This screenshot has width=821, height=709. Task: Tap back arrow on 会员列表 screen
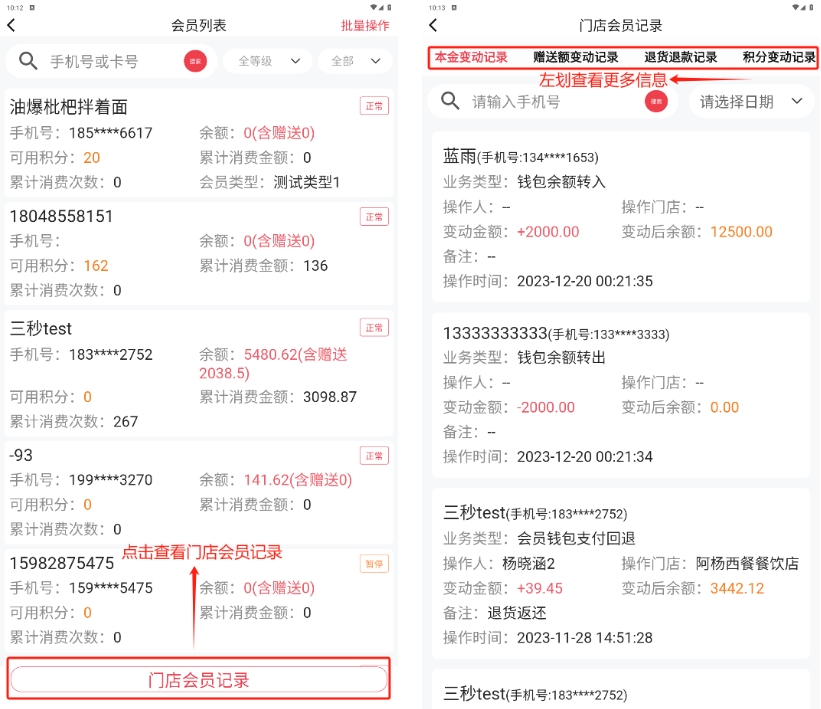12,26
